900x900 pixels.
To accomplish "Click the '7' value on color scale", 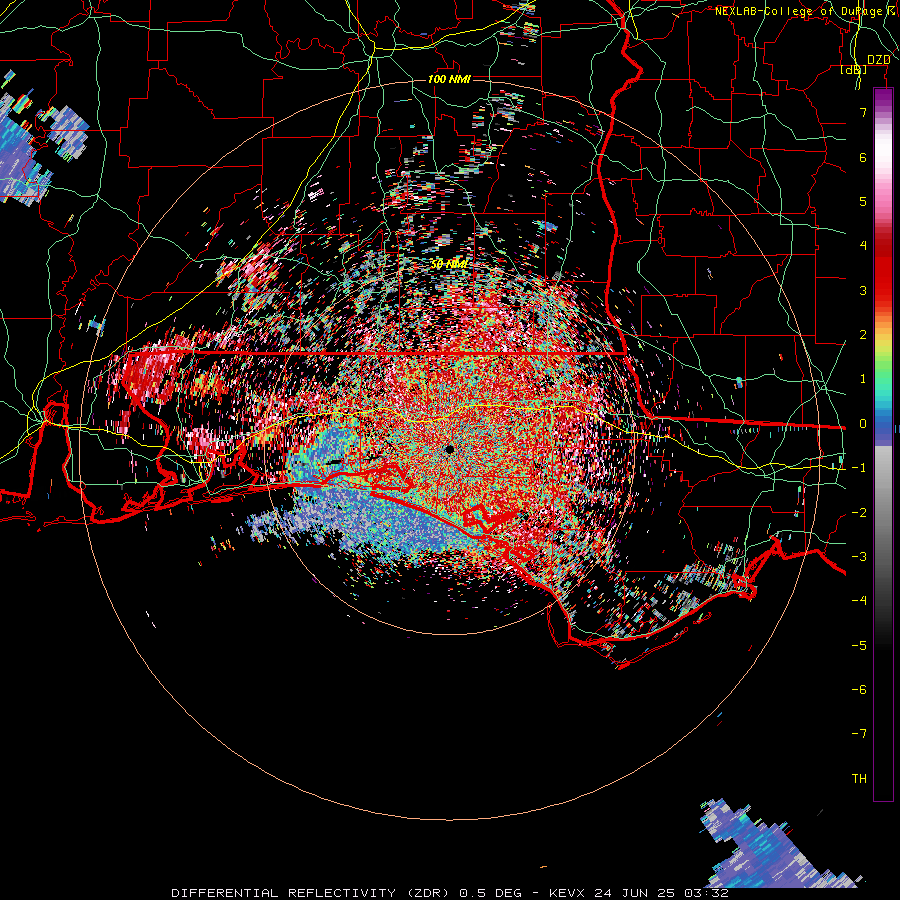I will click(863, 112).
